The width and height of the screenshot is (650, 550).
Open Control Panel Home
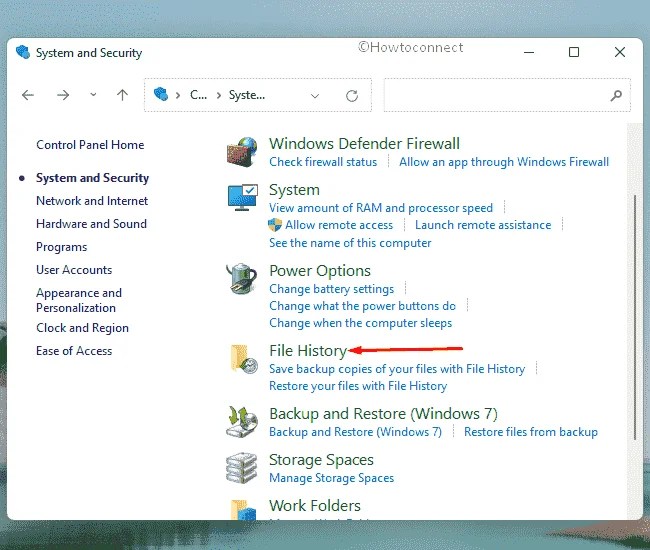(x=90, y=145)
